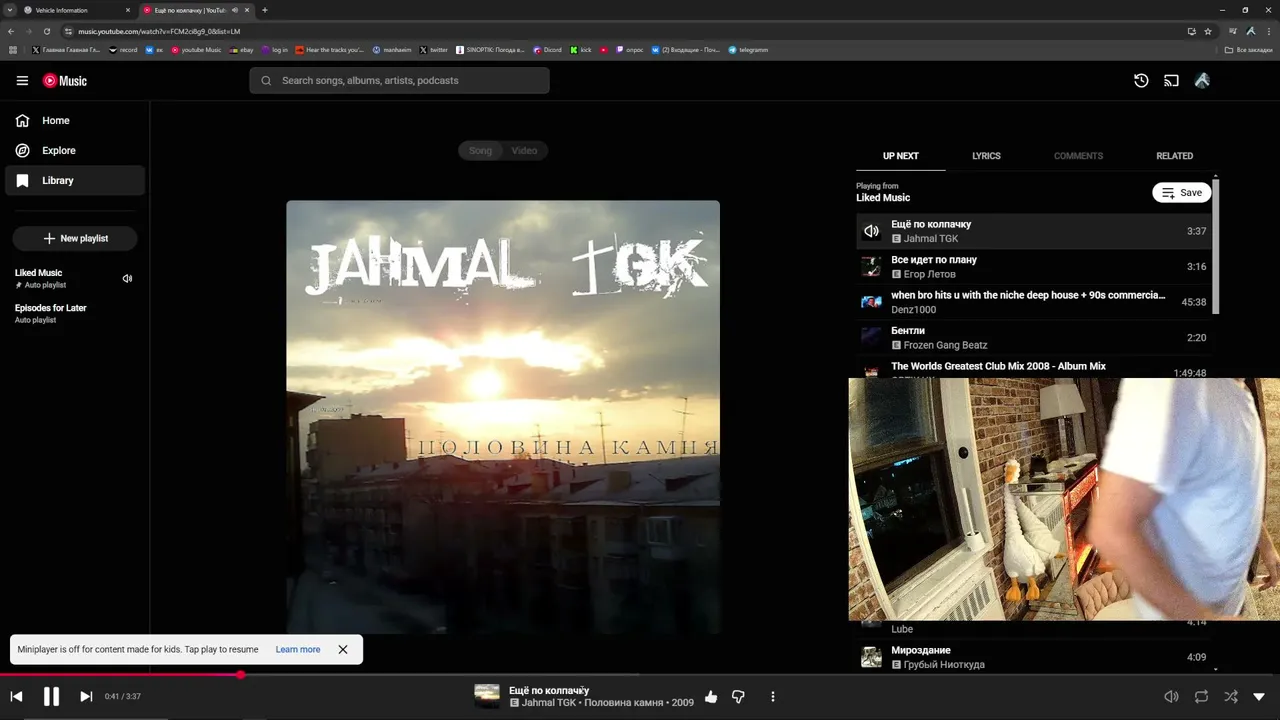Screen dimensions: 1280x720
Task: Create a new playlist
Action: pyautogui.click(x=75, y=239)
